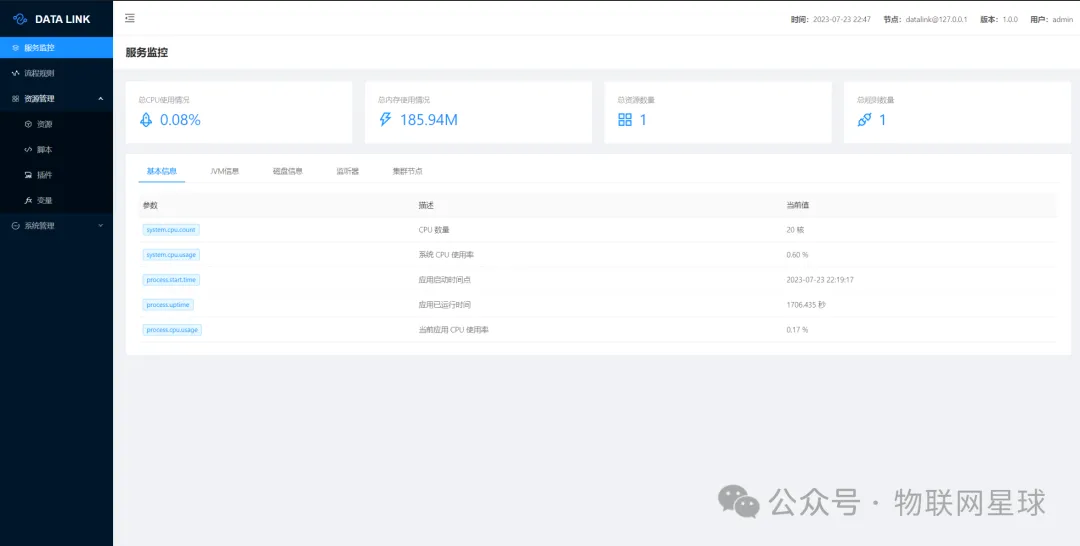Click the process.uptime parameter tag
The width and height of the screenshot is (1080, 546).
point(168,305)
